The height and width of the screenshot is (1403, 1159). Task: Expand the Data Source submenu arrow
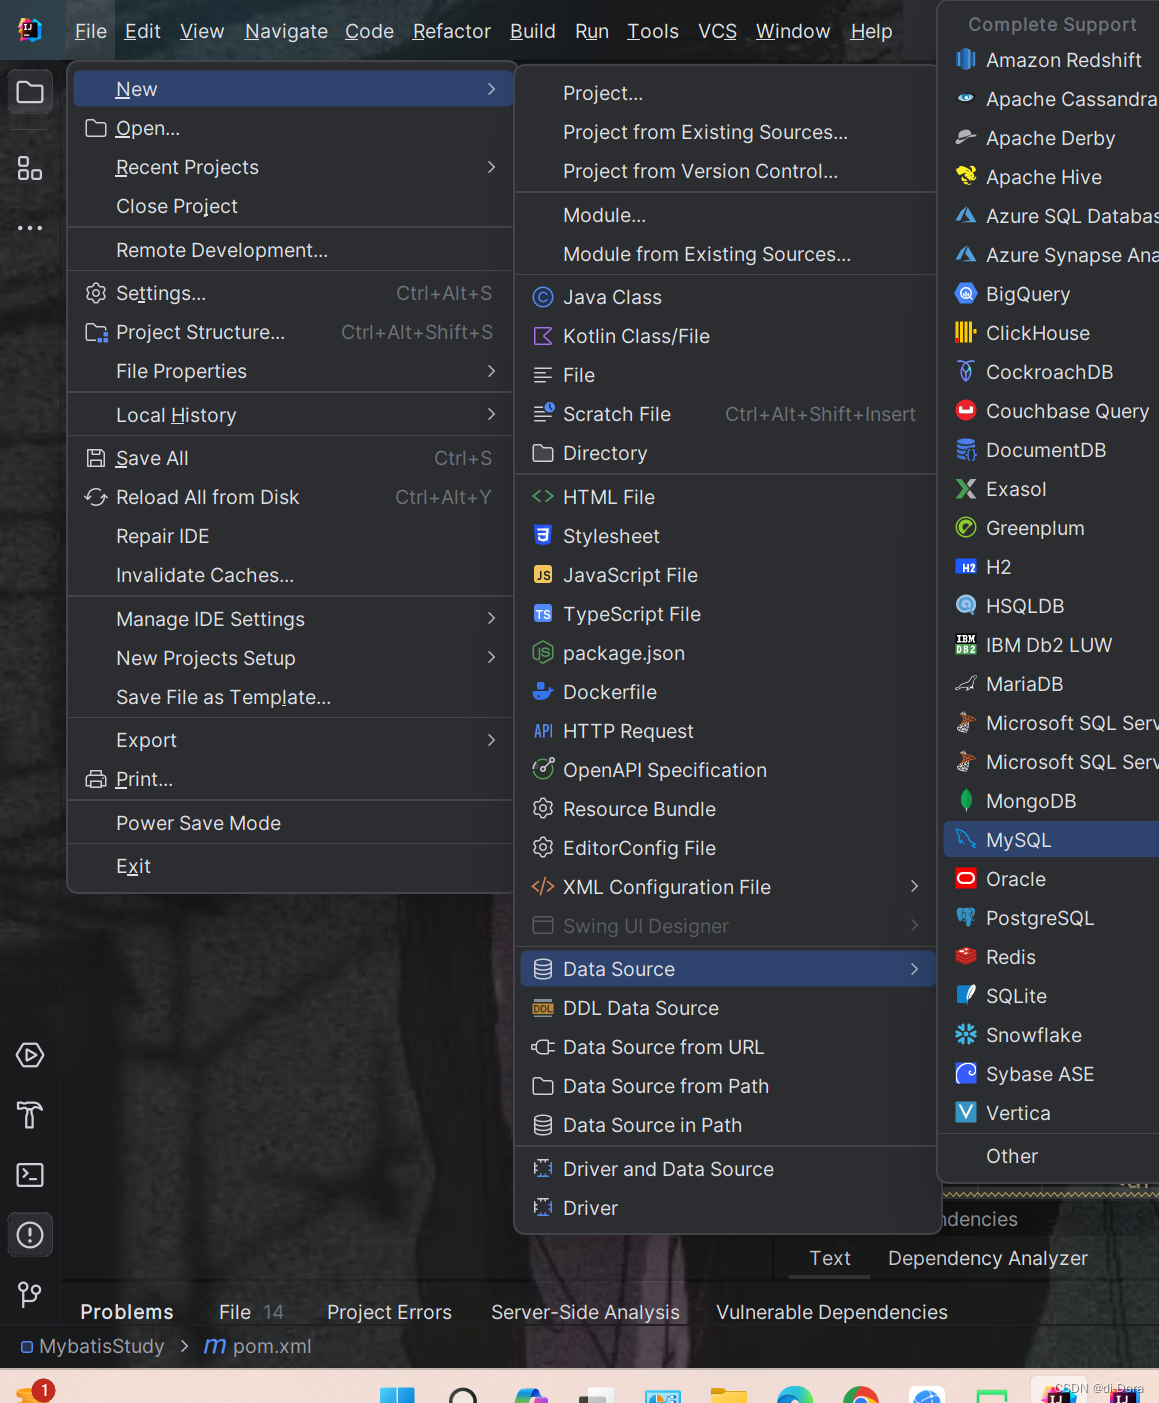point(914,968)
